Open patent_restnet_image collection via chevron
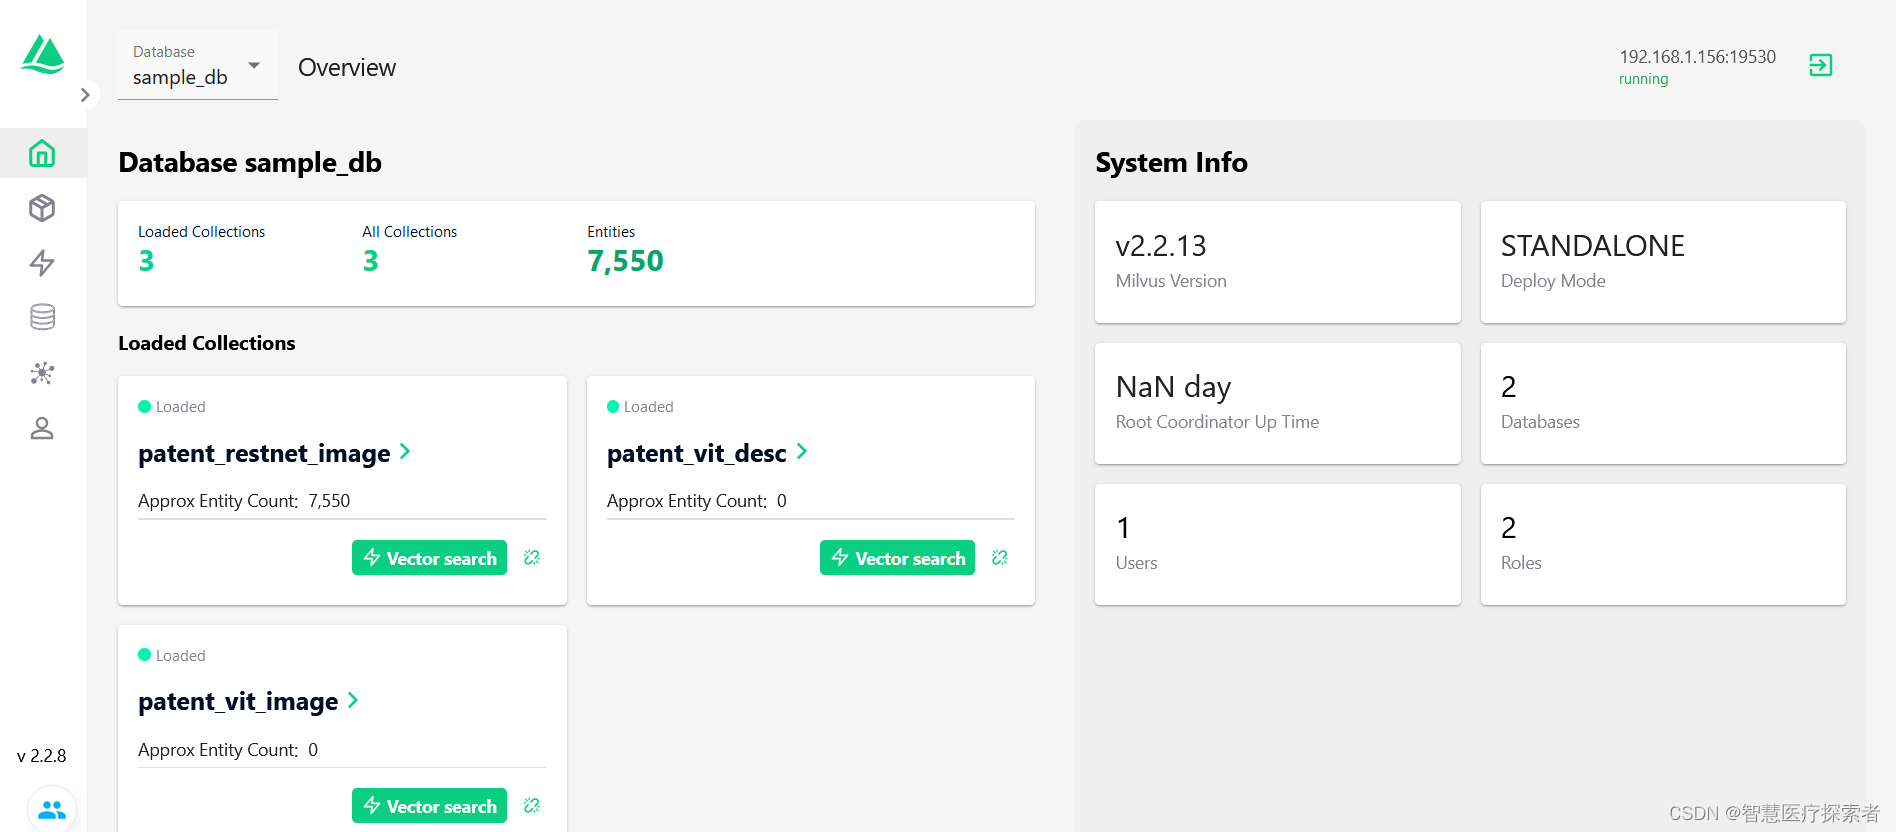 (x=405, y=451)
